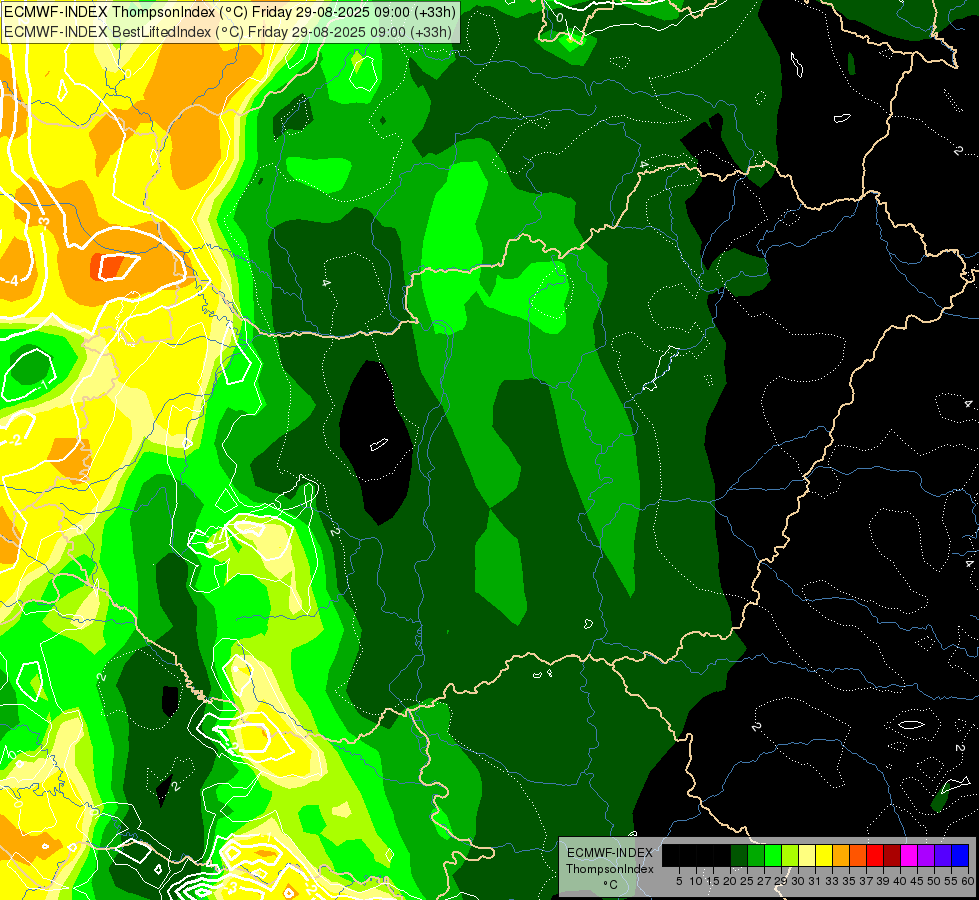
Task: Click the legend scale value 60
Action: coord(968,881)
